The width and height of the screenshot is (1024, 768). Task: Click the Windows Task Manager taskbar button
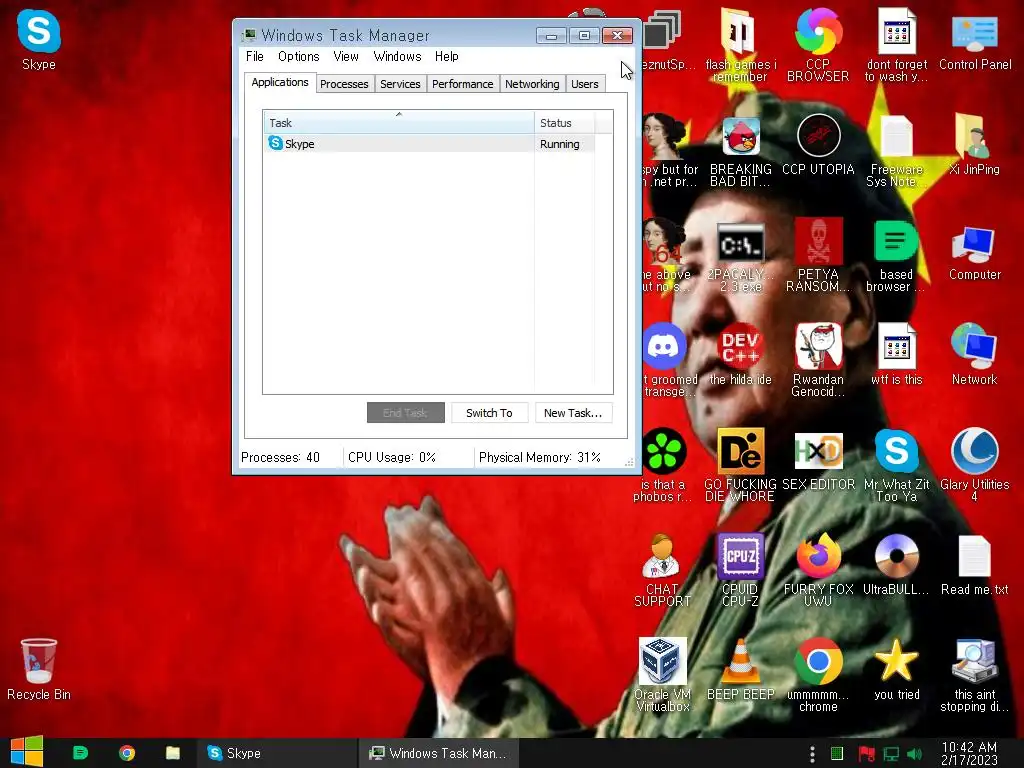click(439, 753)
